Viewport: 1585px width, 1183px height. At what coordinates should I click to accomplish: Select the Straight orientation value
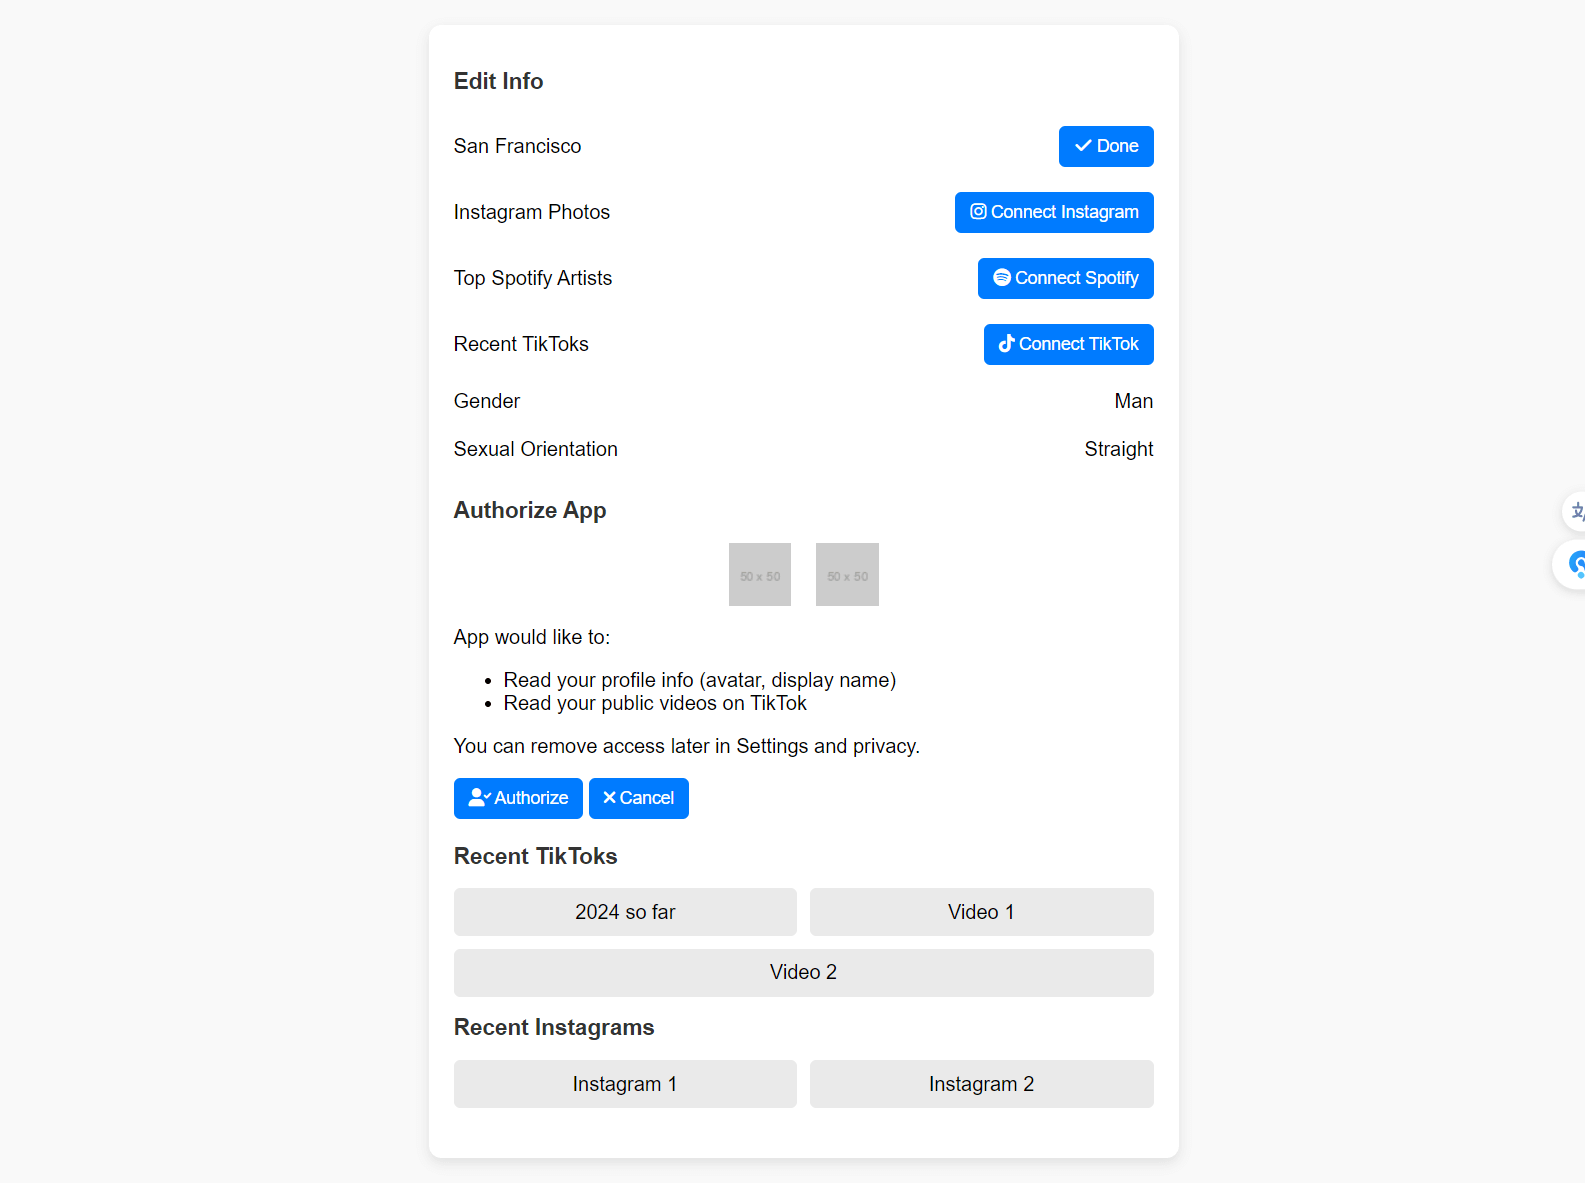click(1119, 449)
